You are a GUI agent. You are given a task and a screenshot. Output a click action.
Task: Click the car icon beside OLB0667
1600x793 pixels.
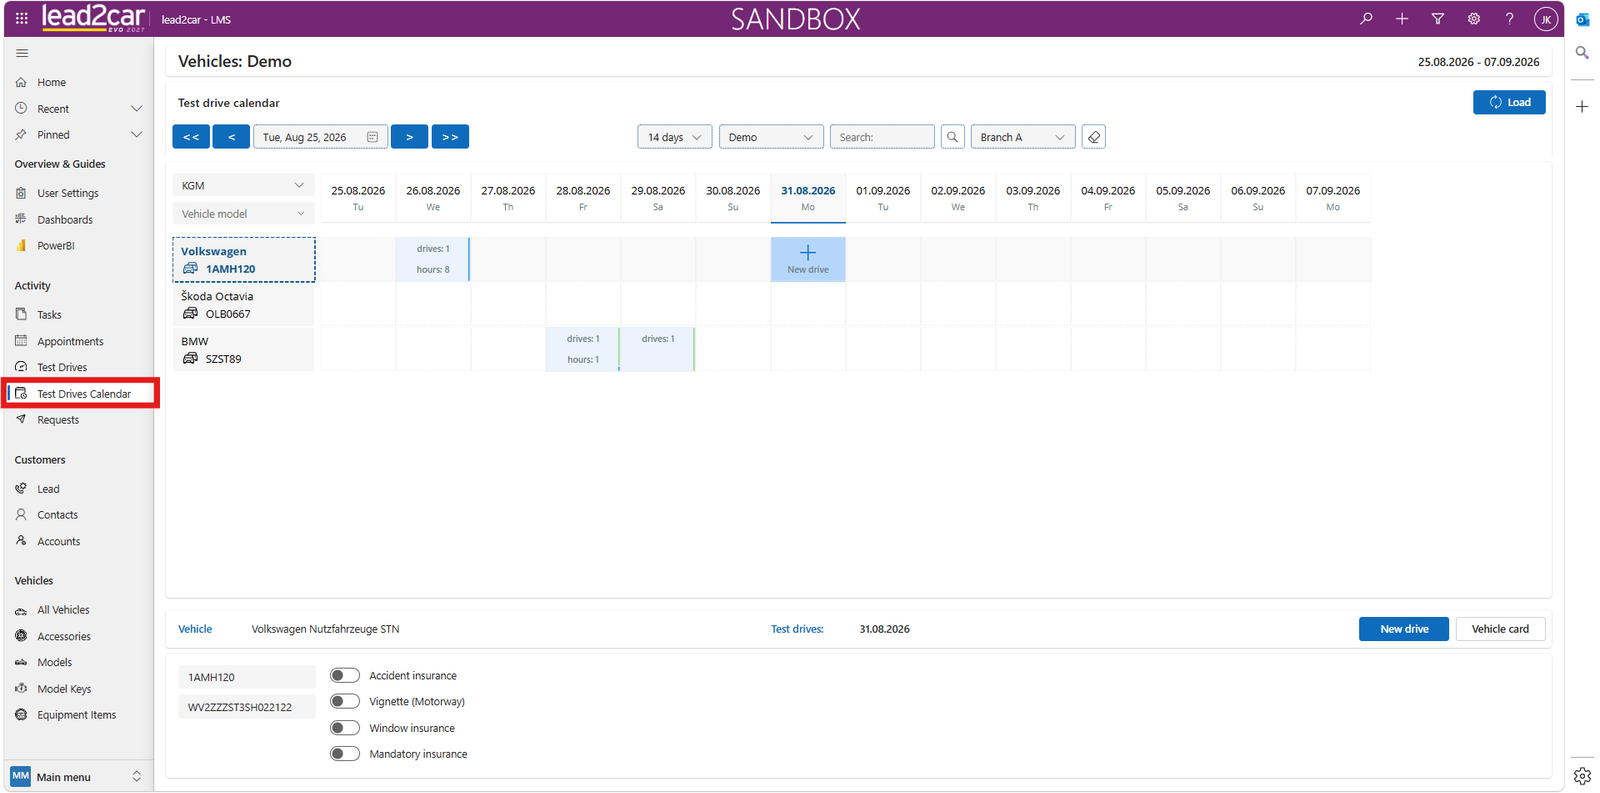pos(190,313)
